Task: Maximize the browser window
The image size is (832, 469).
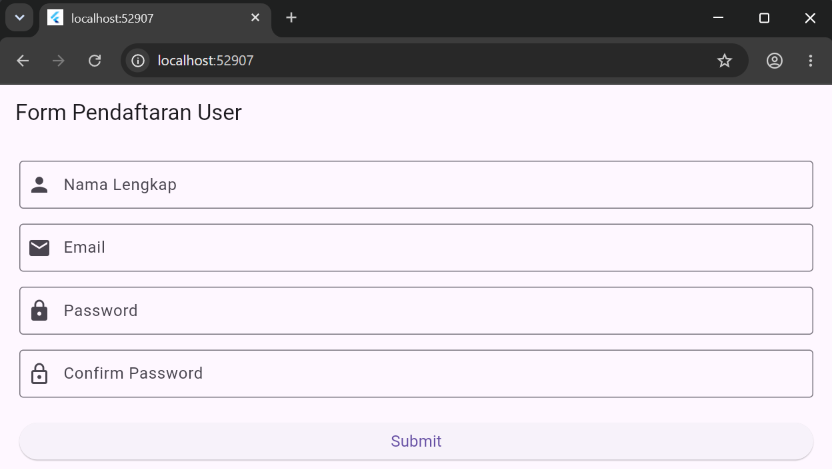Action: (x=764, y=18)
